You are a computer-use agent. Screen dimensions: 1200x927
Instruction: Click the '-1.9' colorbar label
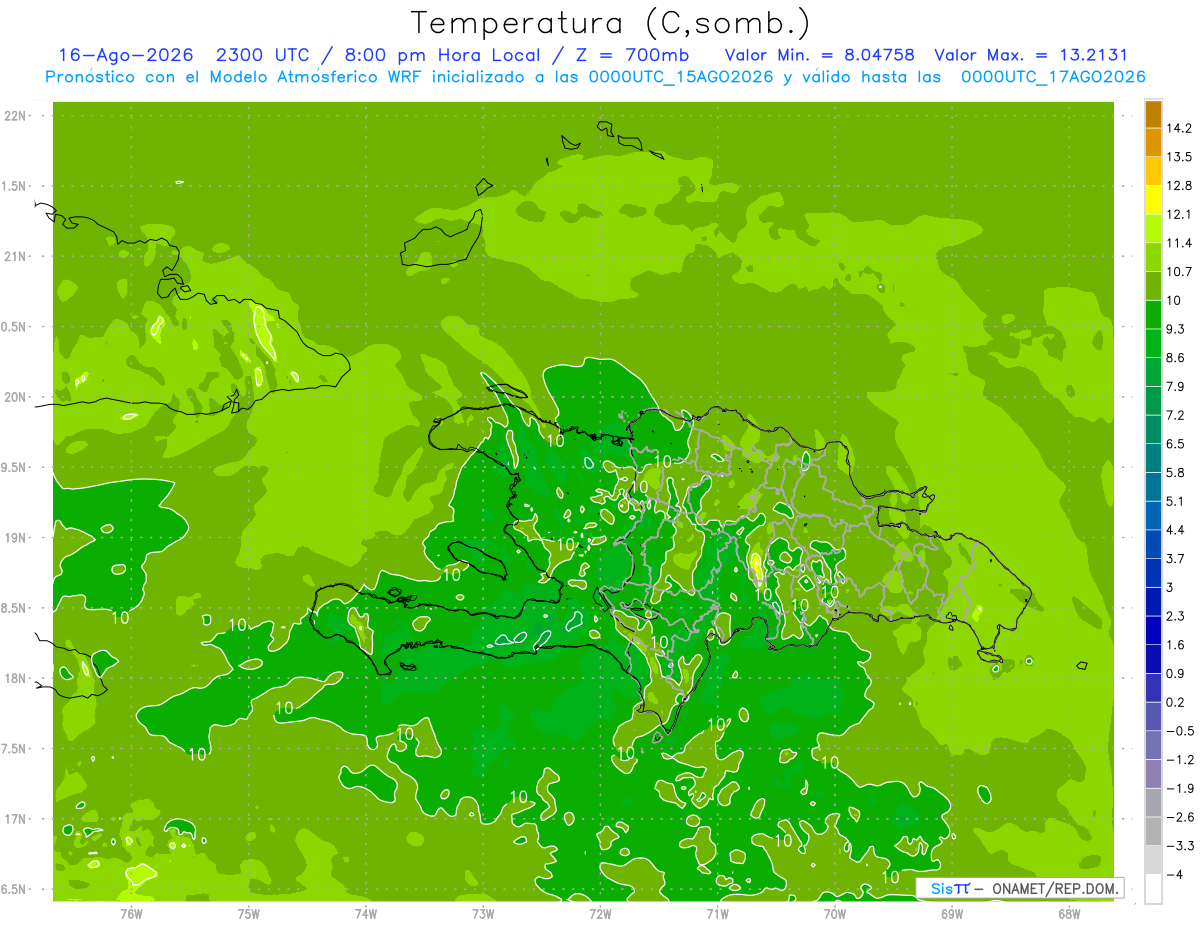pyautogui.click(x=1180, y=788)
